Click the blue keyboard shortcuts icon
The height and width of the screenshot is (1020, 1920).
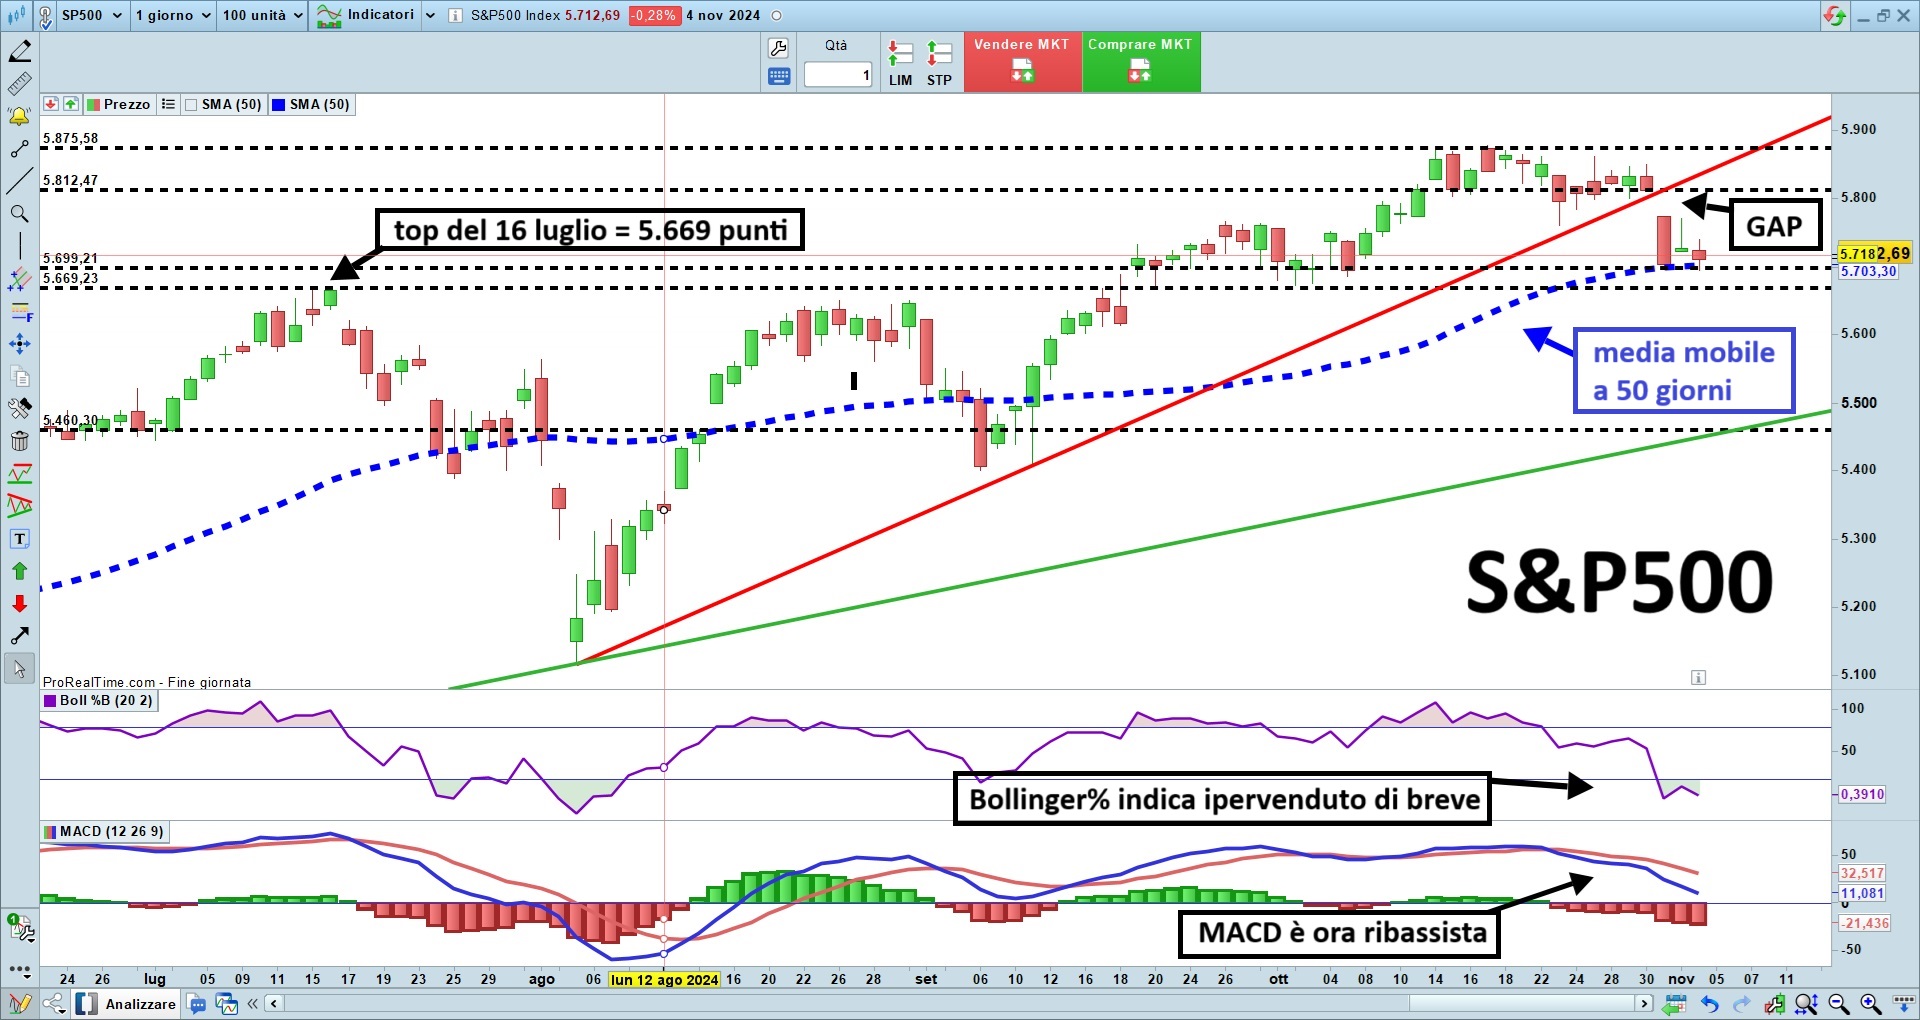click(779, 76)
